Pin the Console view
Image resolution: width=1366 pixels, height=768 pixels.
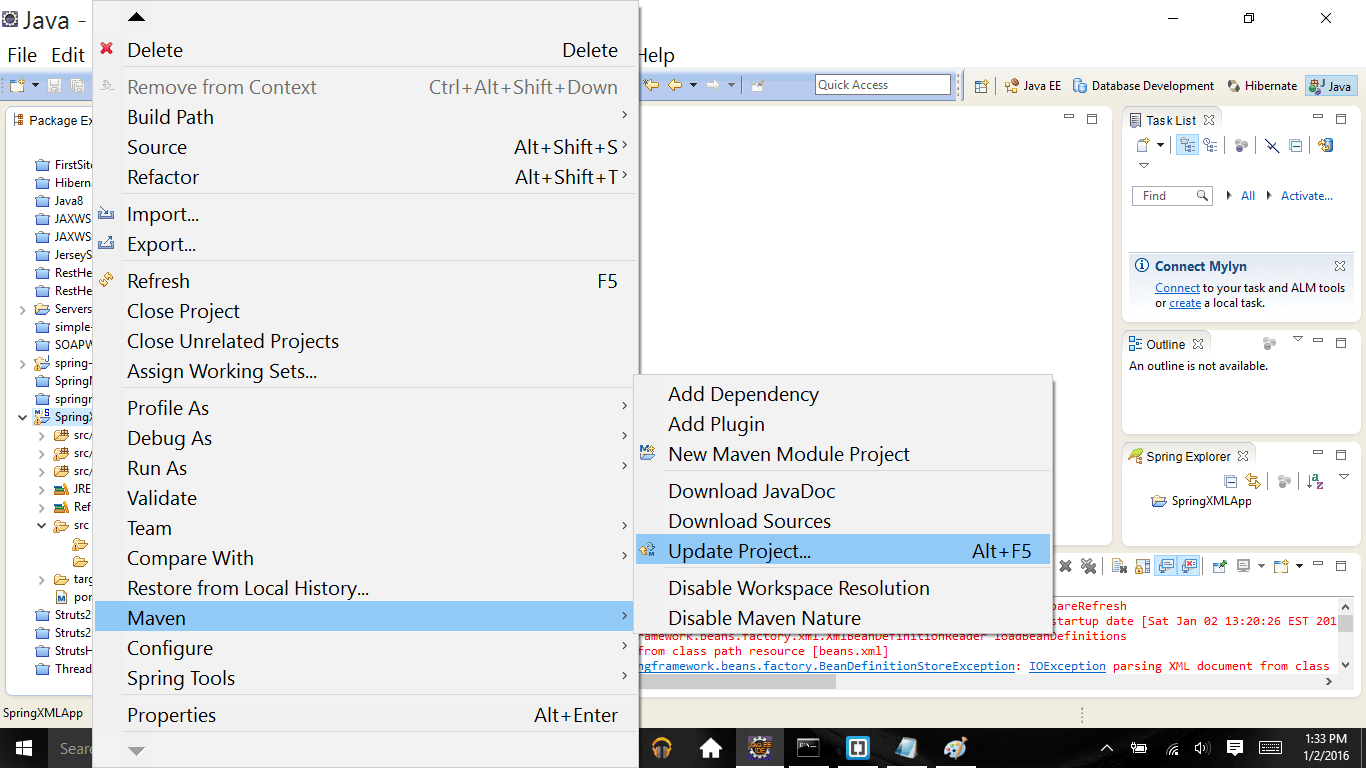coord(1219,565)
